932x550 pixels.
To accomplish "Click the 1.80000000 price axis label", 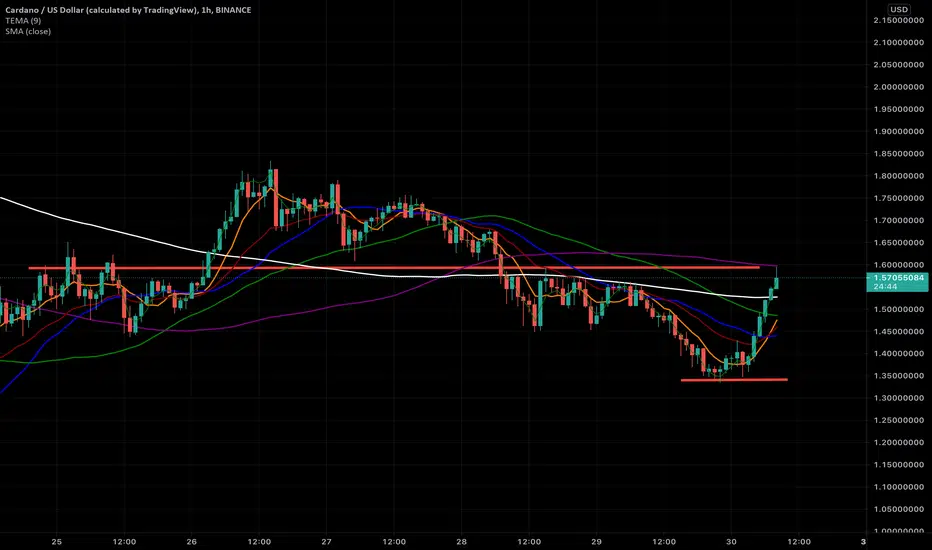I will coord(898,176).
